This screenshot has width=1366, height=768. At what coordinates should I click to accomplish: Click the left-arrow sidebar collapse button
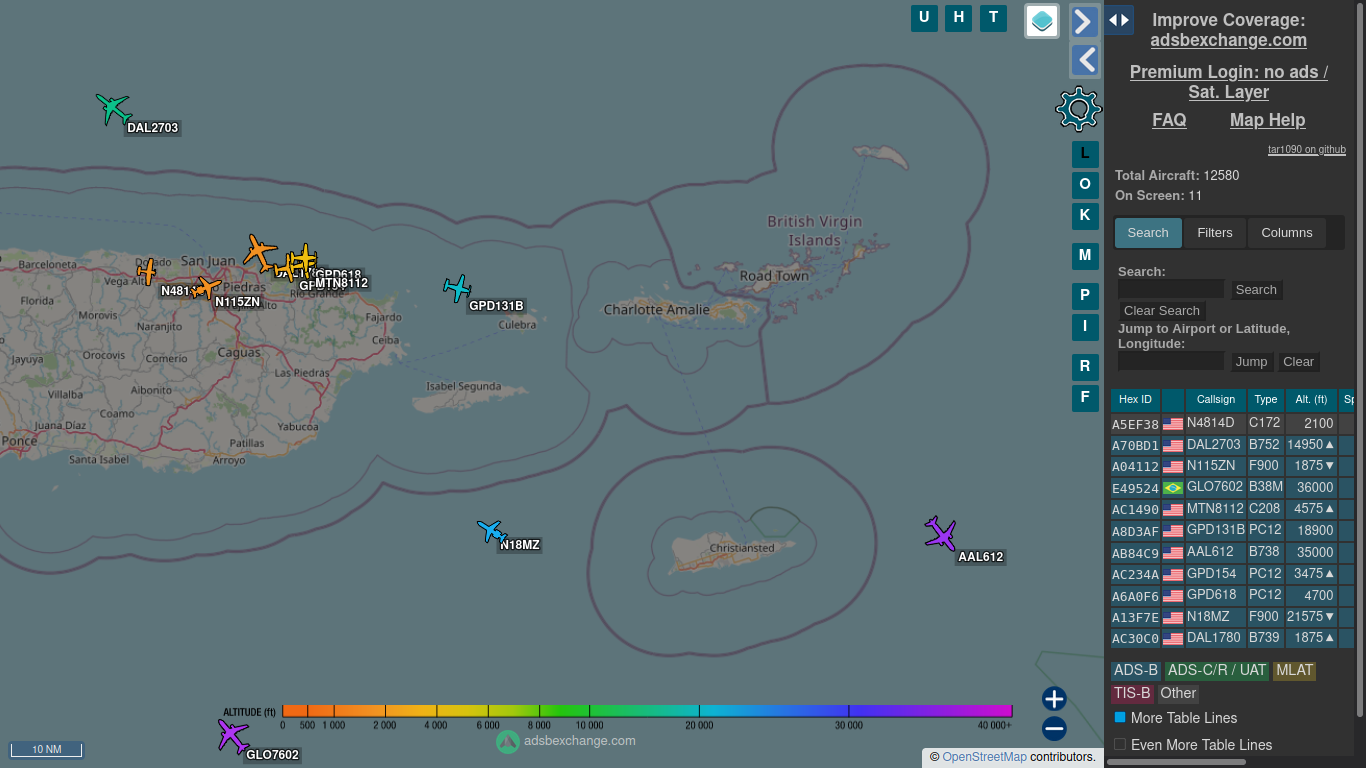click(1085, 60)
